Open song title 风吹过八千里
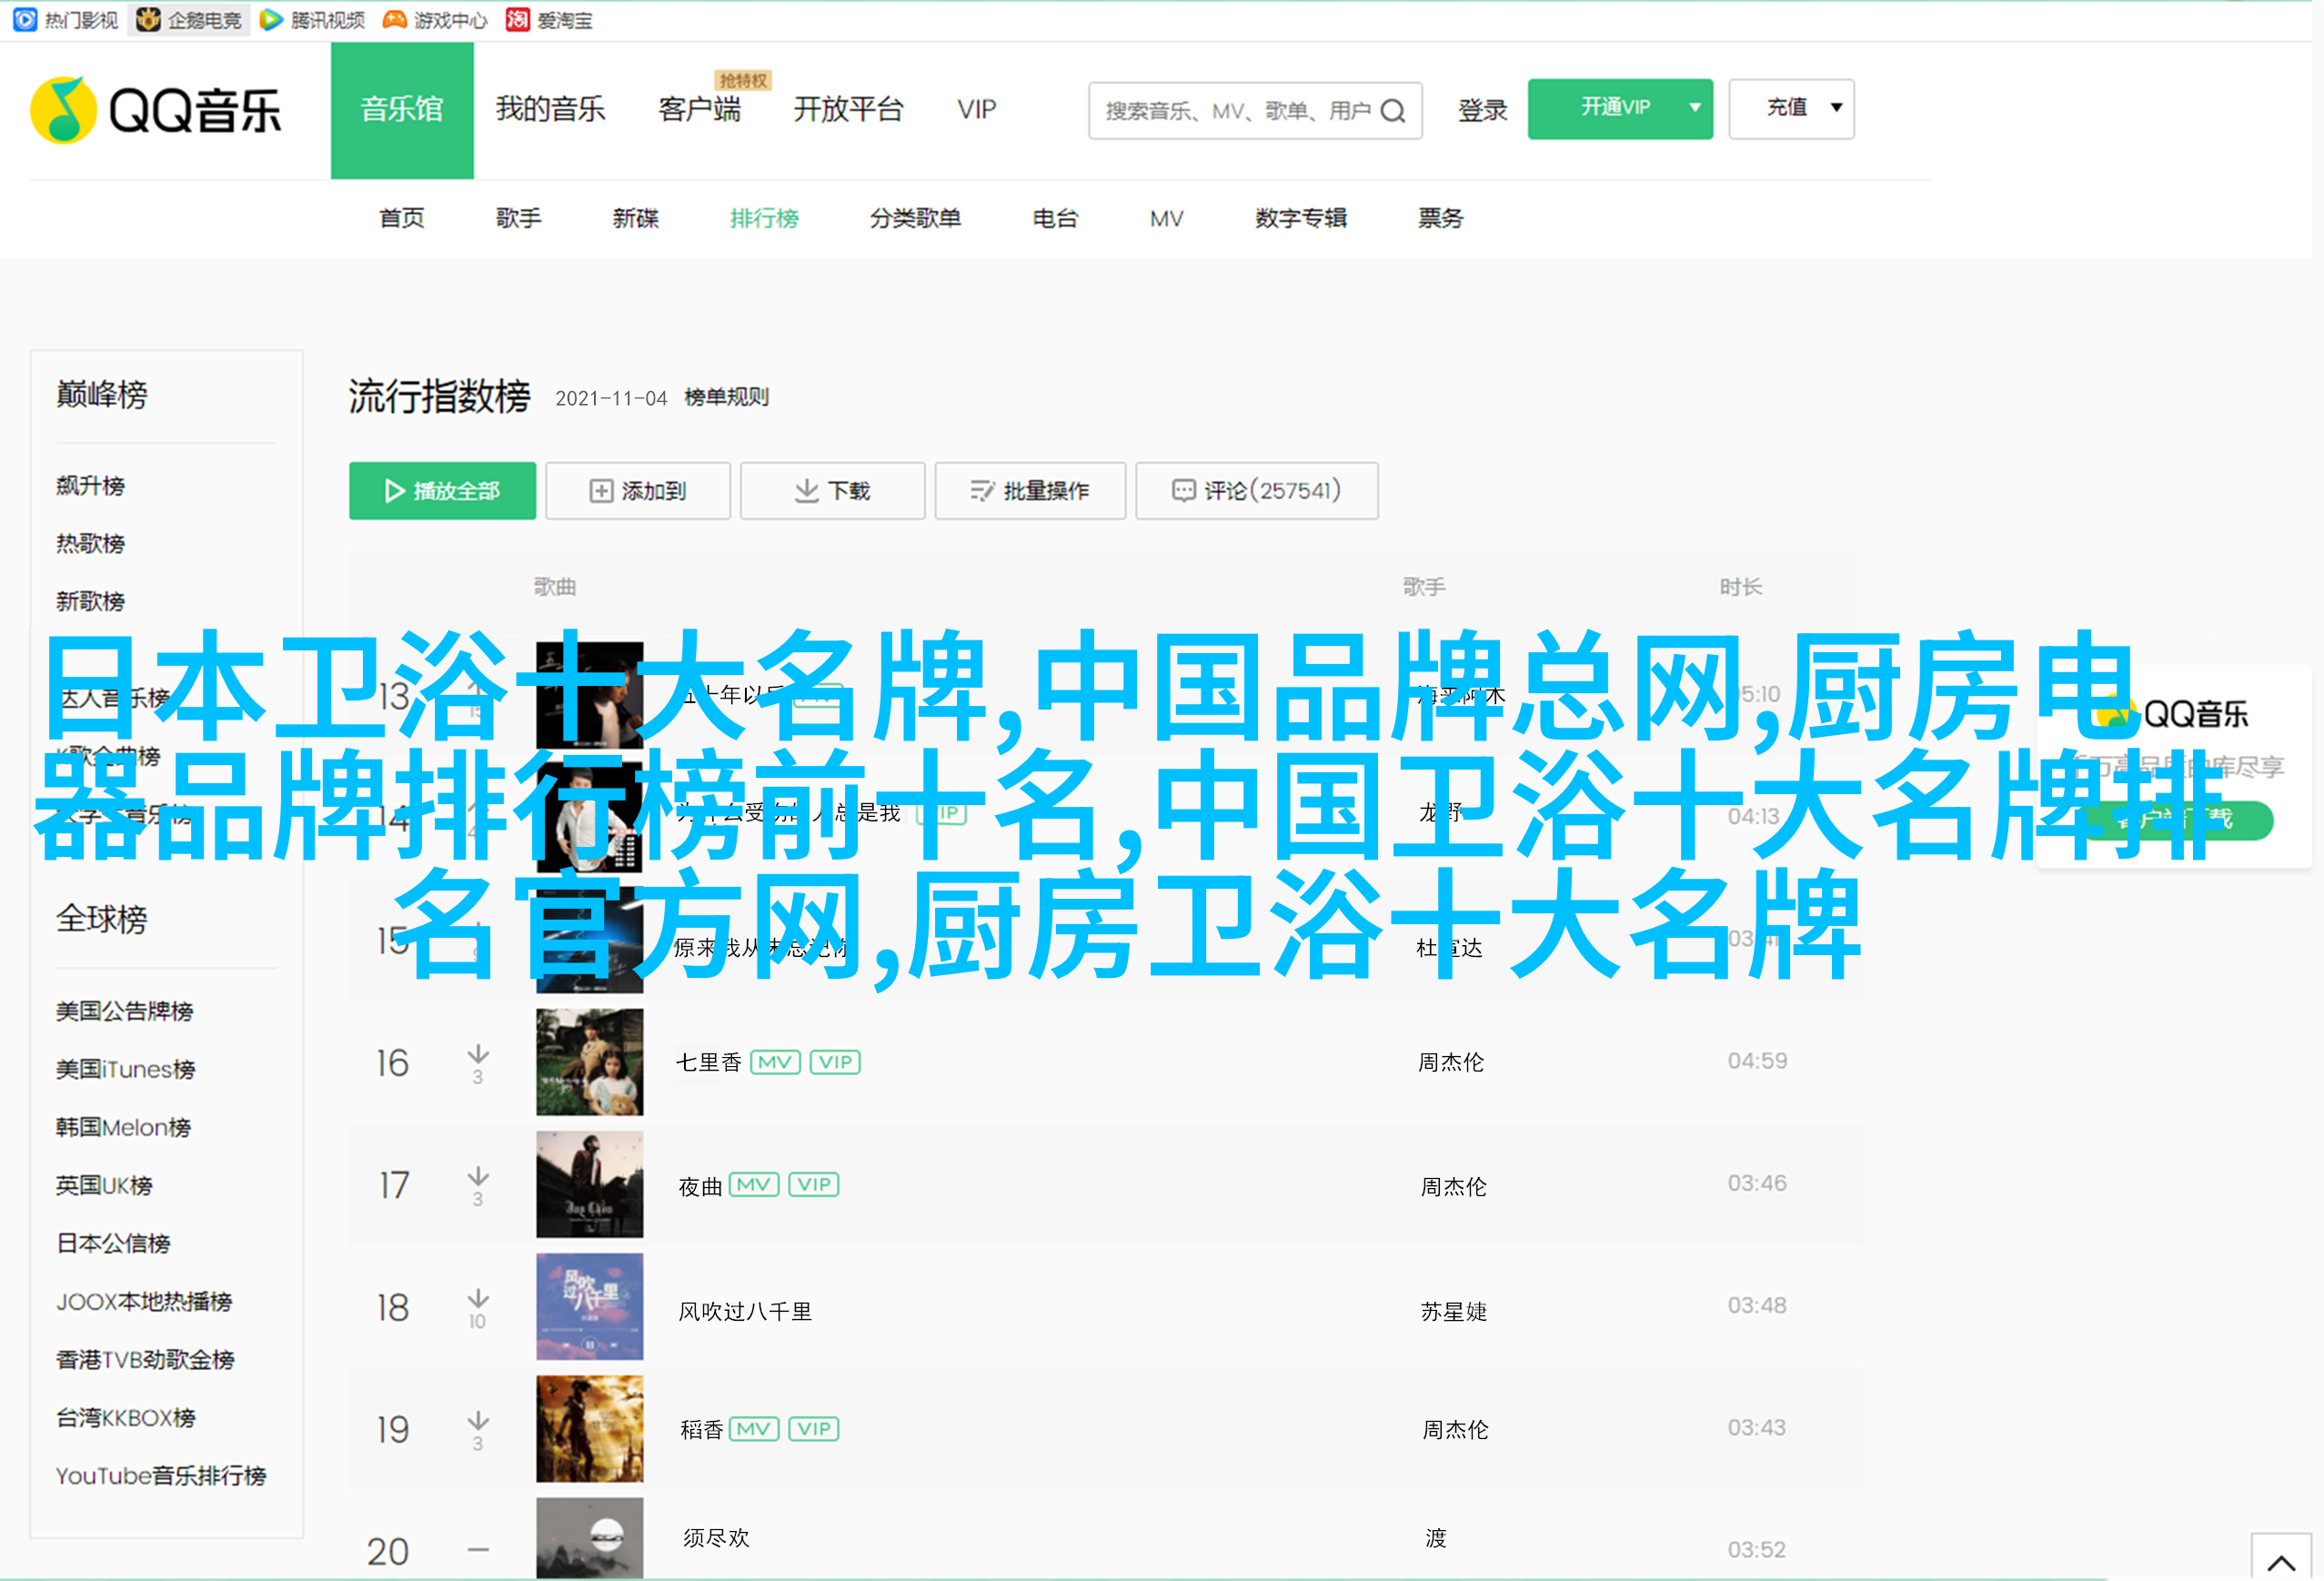 pyautogui.click(x=746, y=1312)
